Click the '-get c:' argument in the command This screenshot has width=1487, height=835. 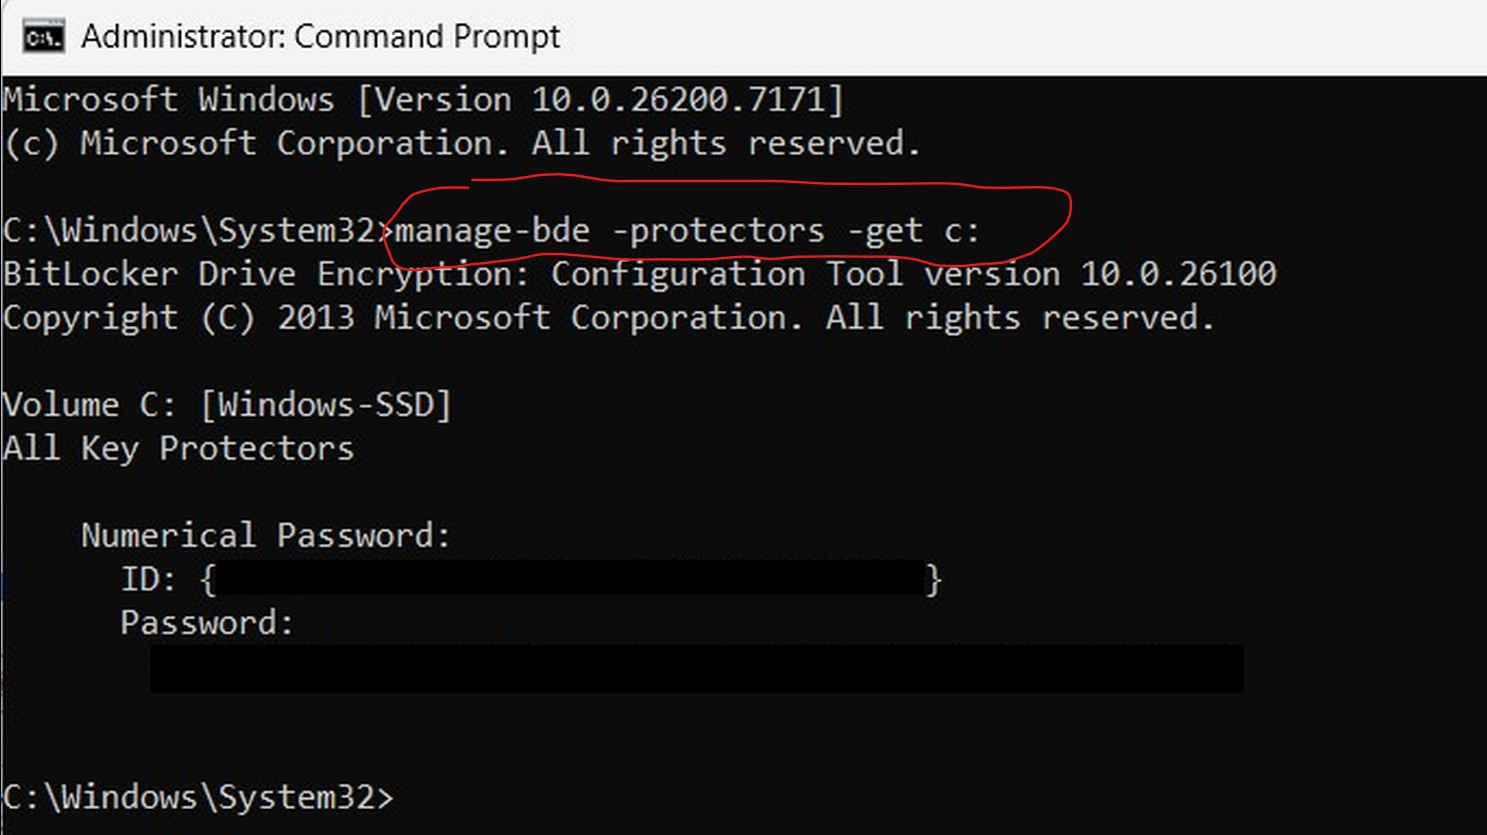pyautogui.click(x=913, y=231)
